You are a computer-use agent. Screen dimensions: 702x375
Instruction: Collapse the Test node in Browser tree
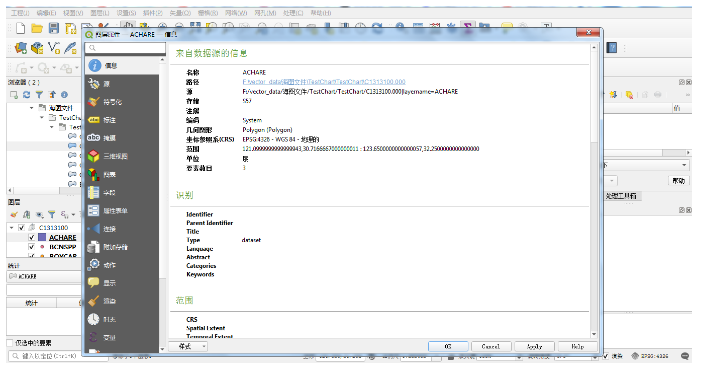point(52,127)
